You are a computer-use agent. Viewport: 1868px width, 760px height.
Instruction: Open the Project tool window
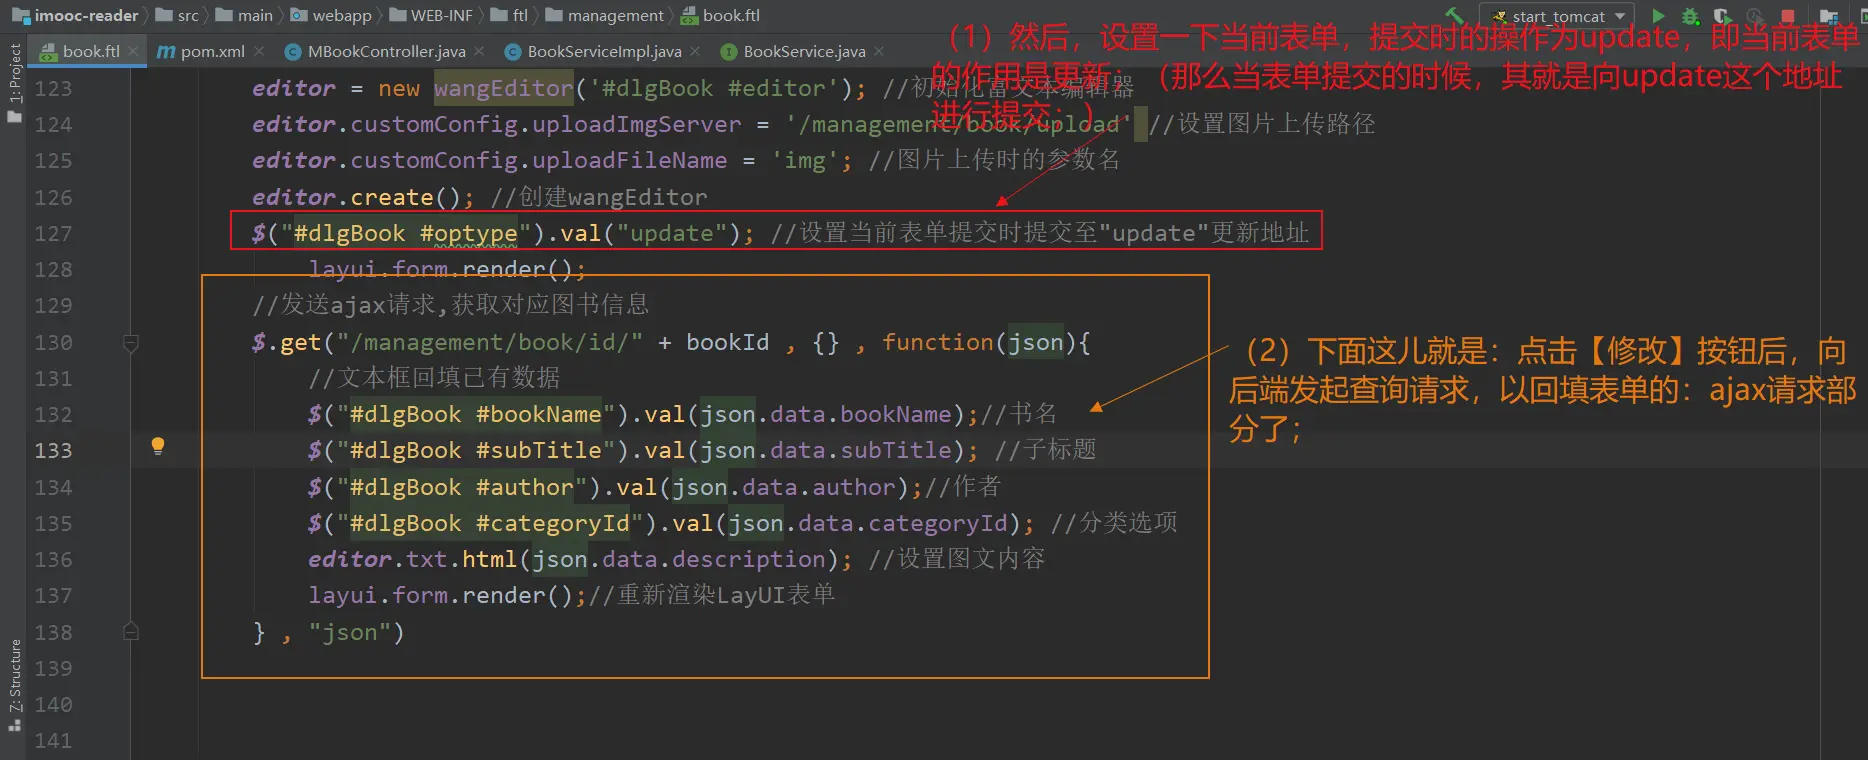15,82
